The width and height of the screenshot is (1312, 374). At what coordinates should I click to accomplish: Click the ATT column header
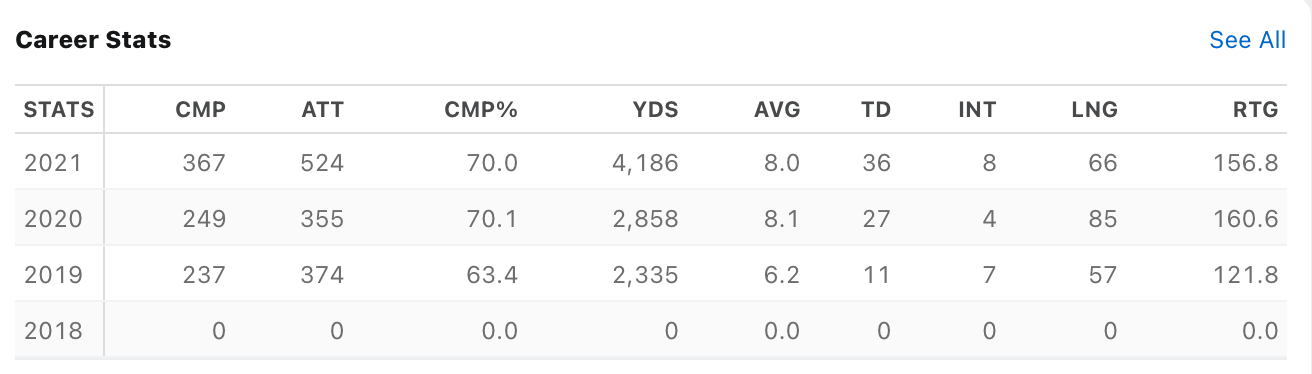click(322, 110)
